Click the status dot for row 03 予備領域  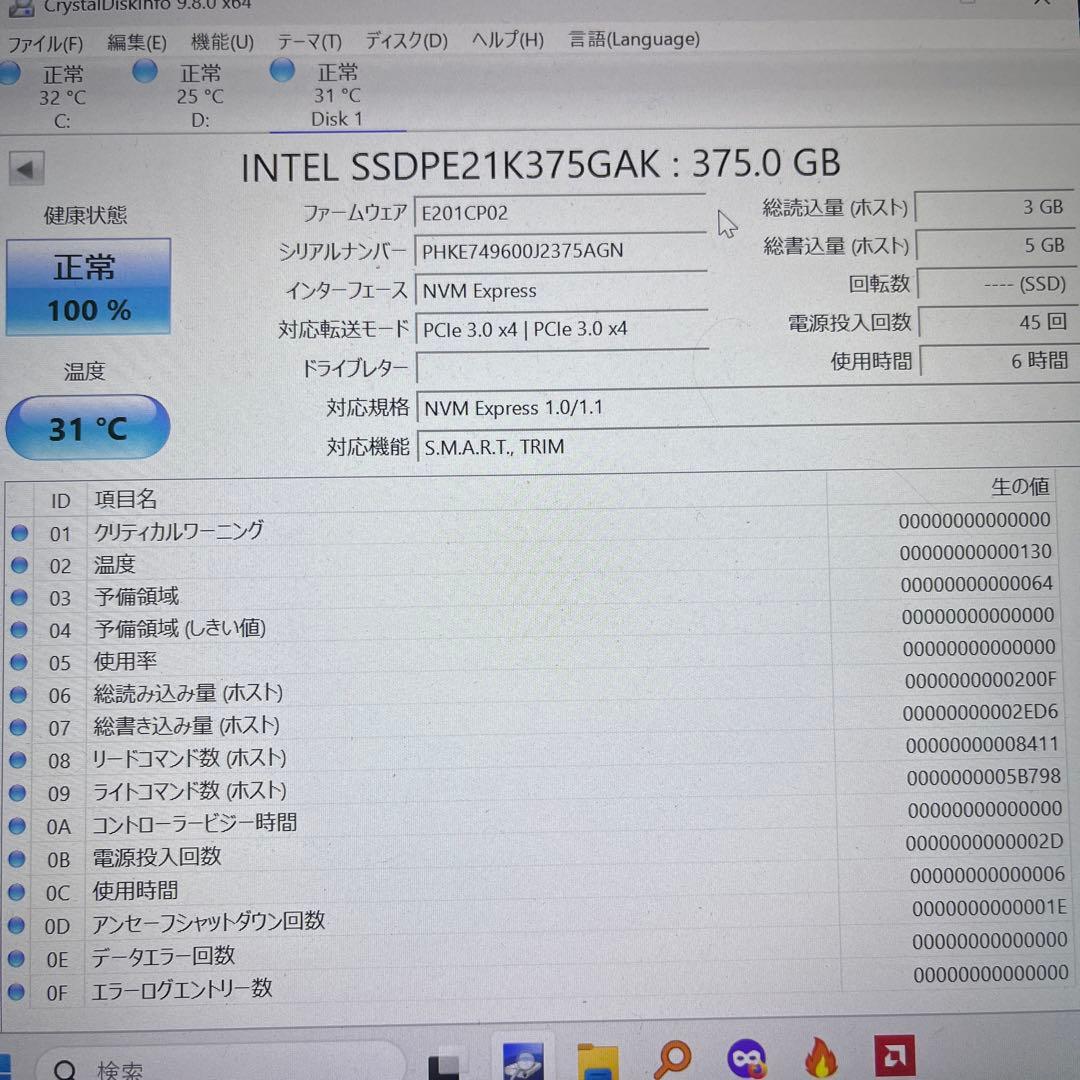coord(19,597)
